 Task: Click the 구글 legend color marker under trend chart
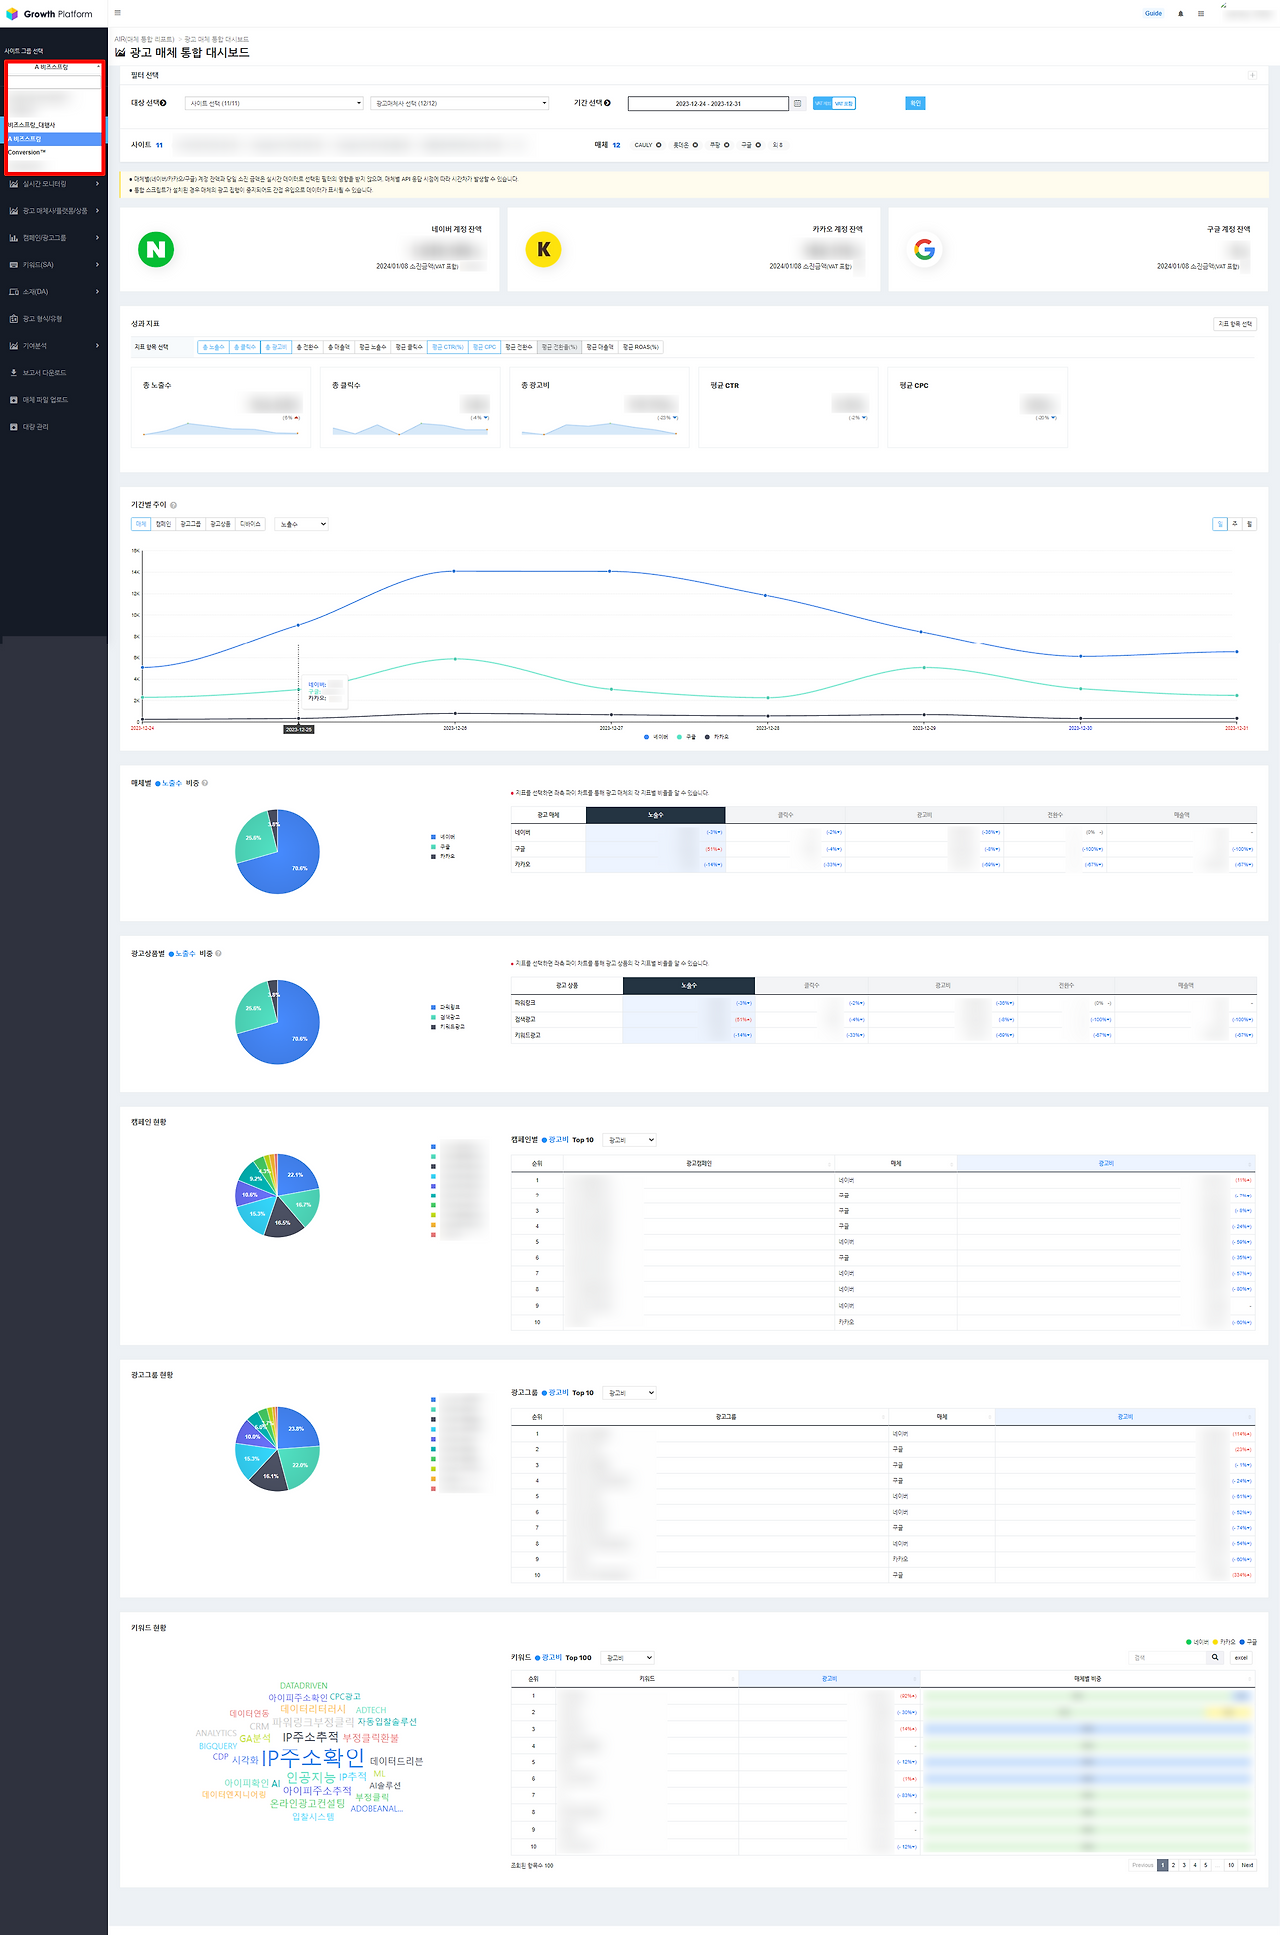pyautogui.click(x=680, y=737)
